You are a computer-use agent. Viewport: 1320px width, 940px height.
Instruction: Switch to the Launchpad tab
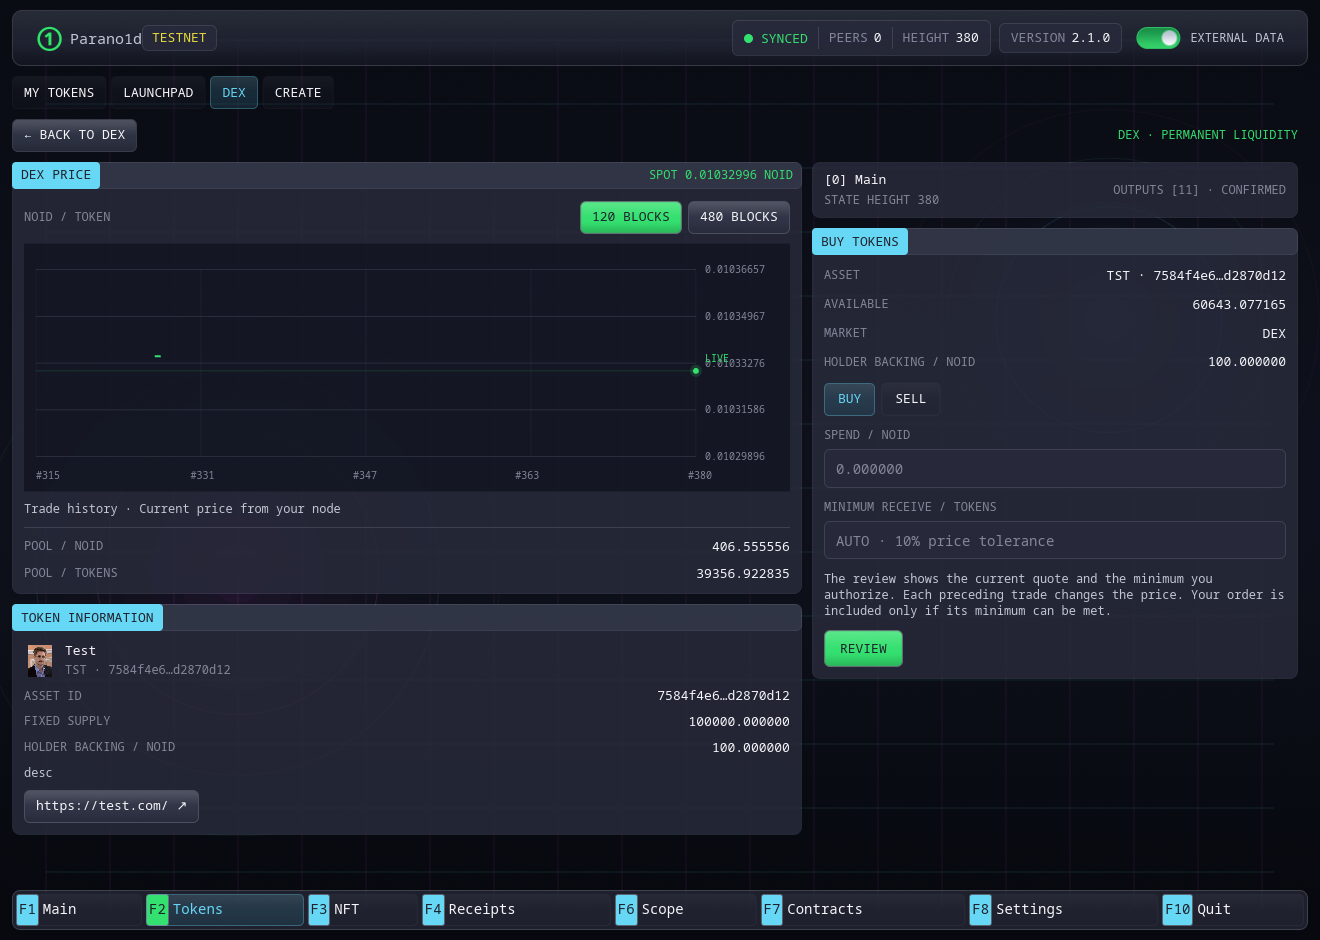[x=158, y=93]
